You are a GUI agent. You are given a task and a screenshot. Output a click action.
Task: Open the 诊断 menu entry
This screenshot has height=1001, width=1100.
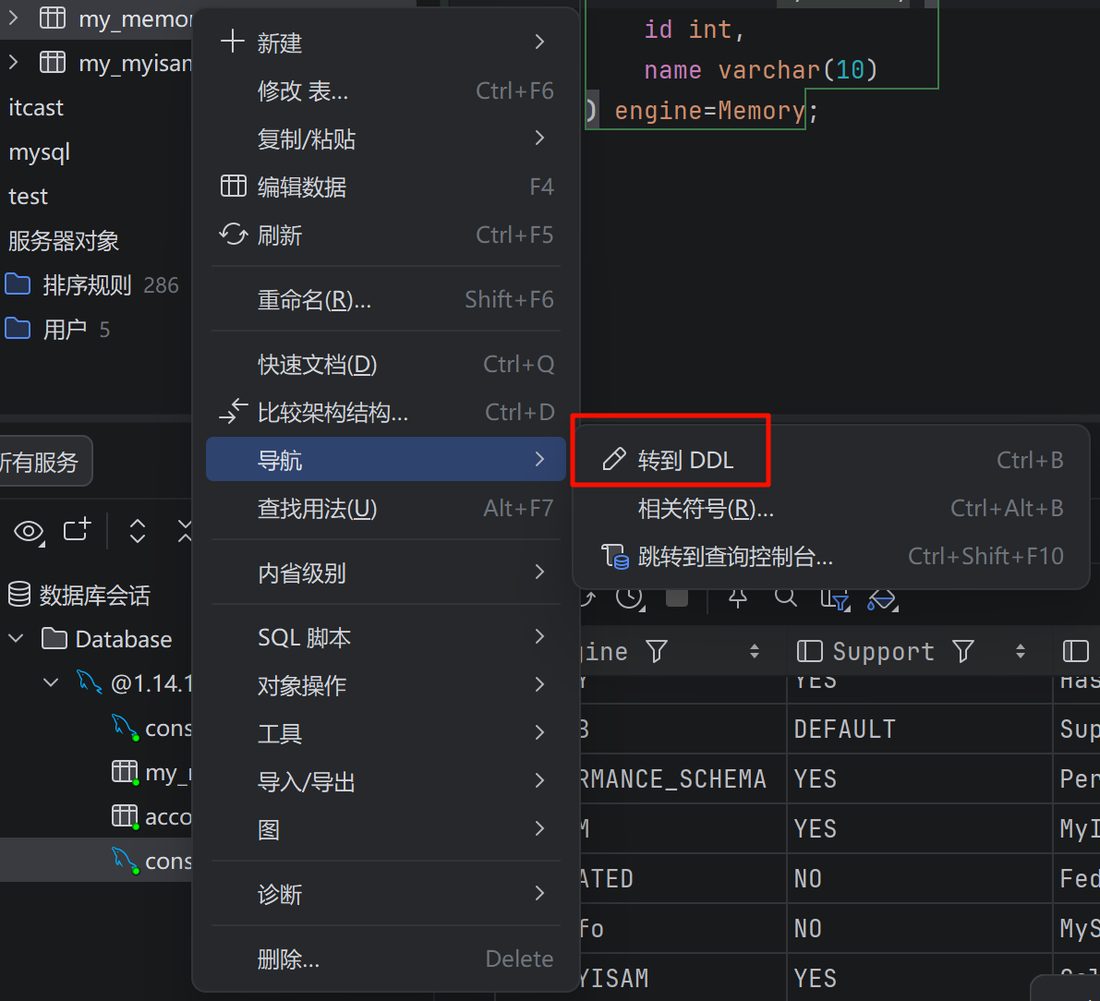pos(387,894)
